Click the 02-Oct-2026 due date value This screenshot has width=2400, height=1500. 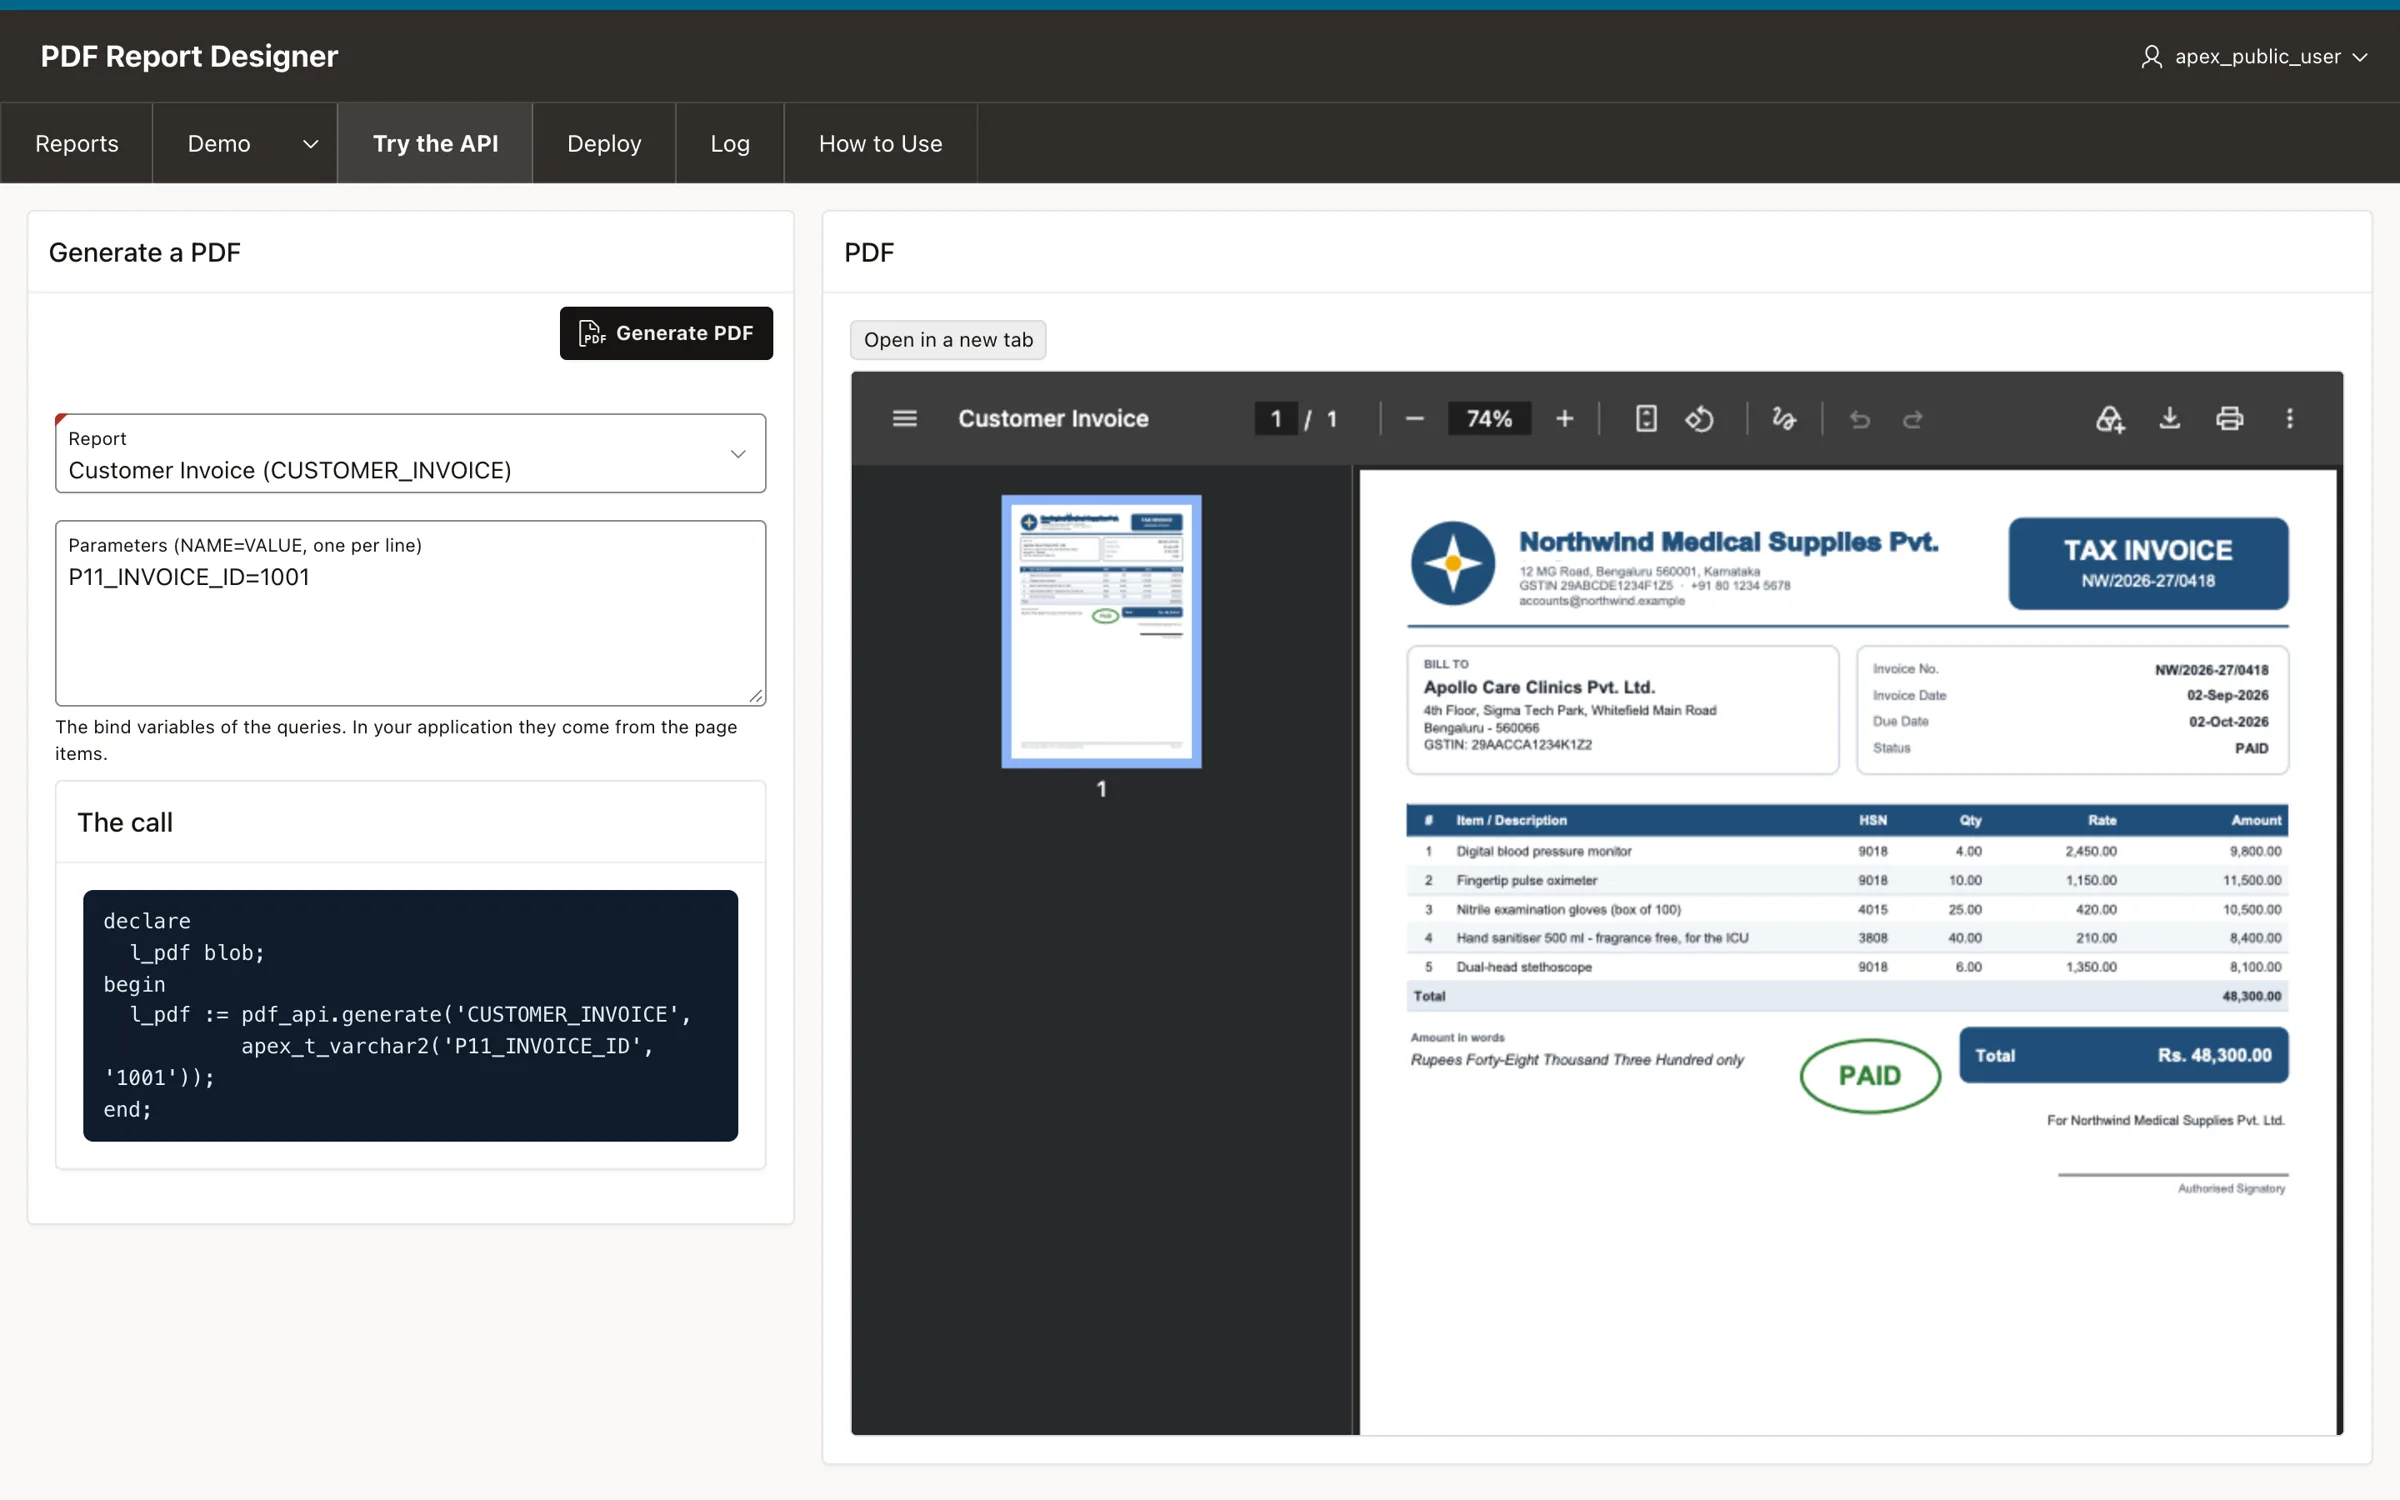tap(2228, 722)
